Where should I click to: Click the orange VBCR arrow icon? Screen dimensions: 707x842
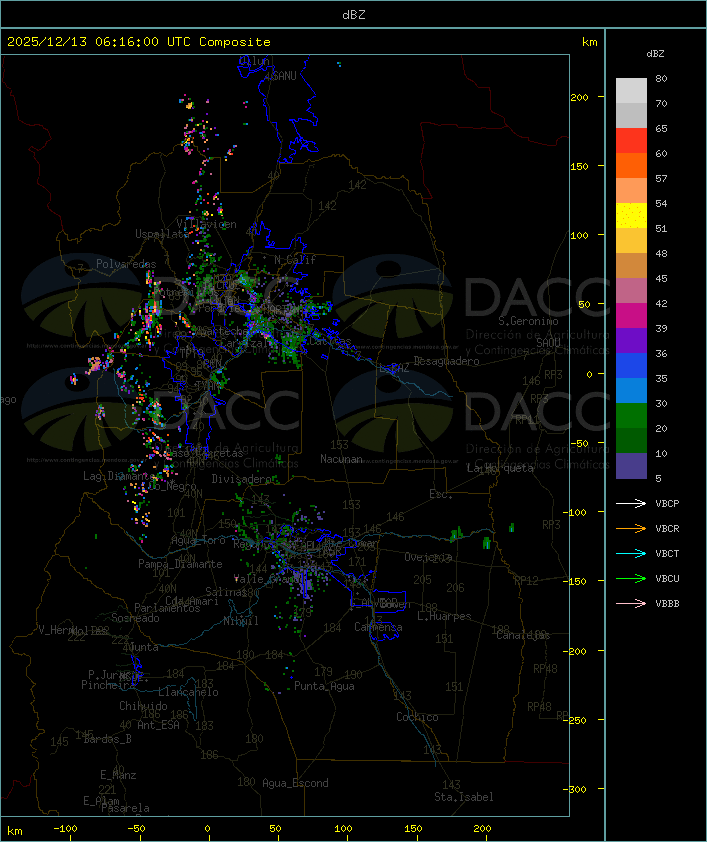(631, 528)
